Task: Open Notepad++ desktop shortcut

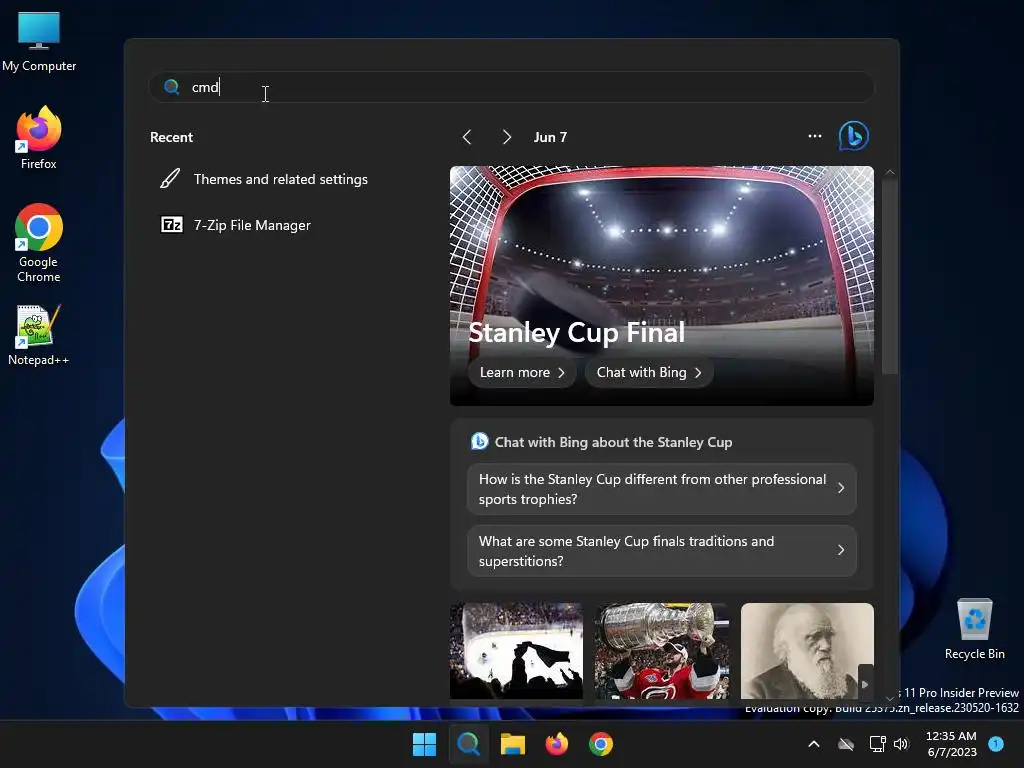Action: pyautogui.click(x=39, y=335)
